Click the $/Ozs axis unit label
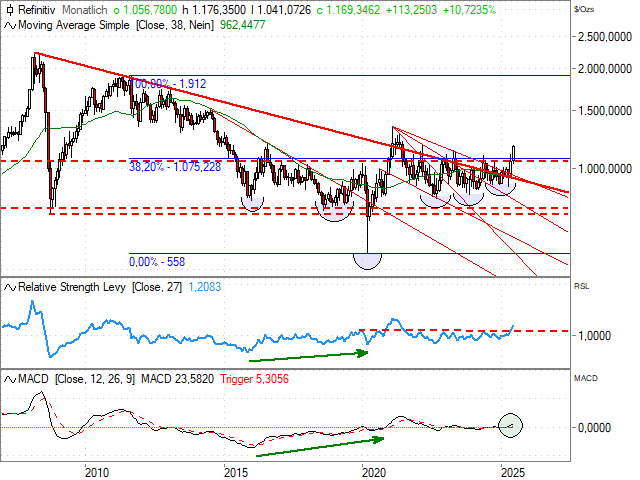Viewport: 640px width, 480px height. (584, 9)
